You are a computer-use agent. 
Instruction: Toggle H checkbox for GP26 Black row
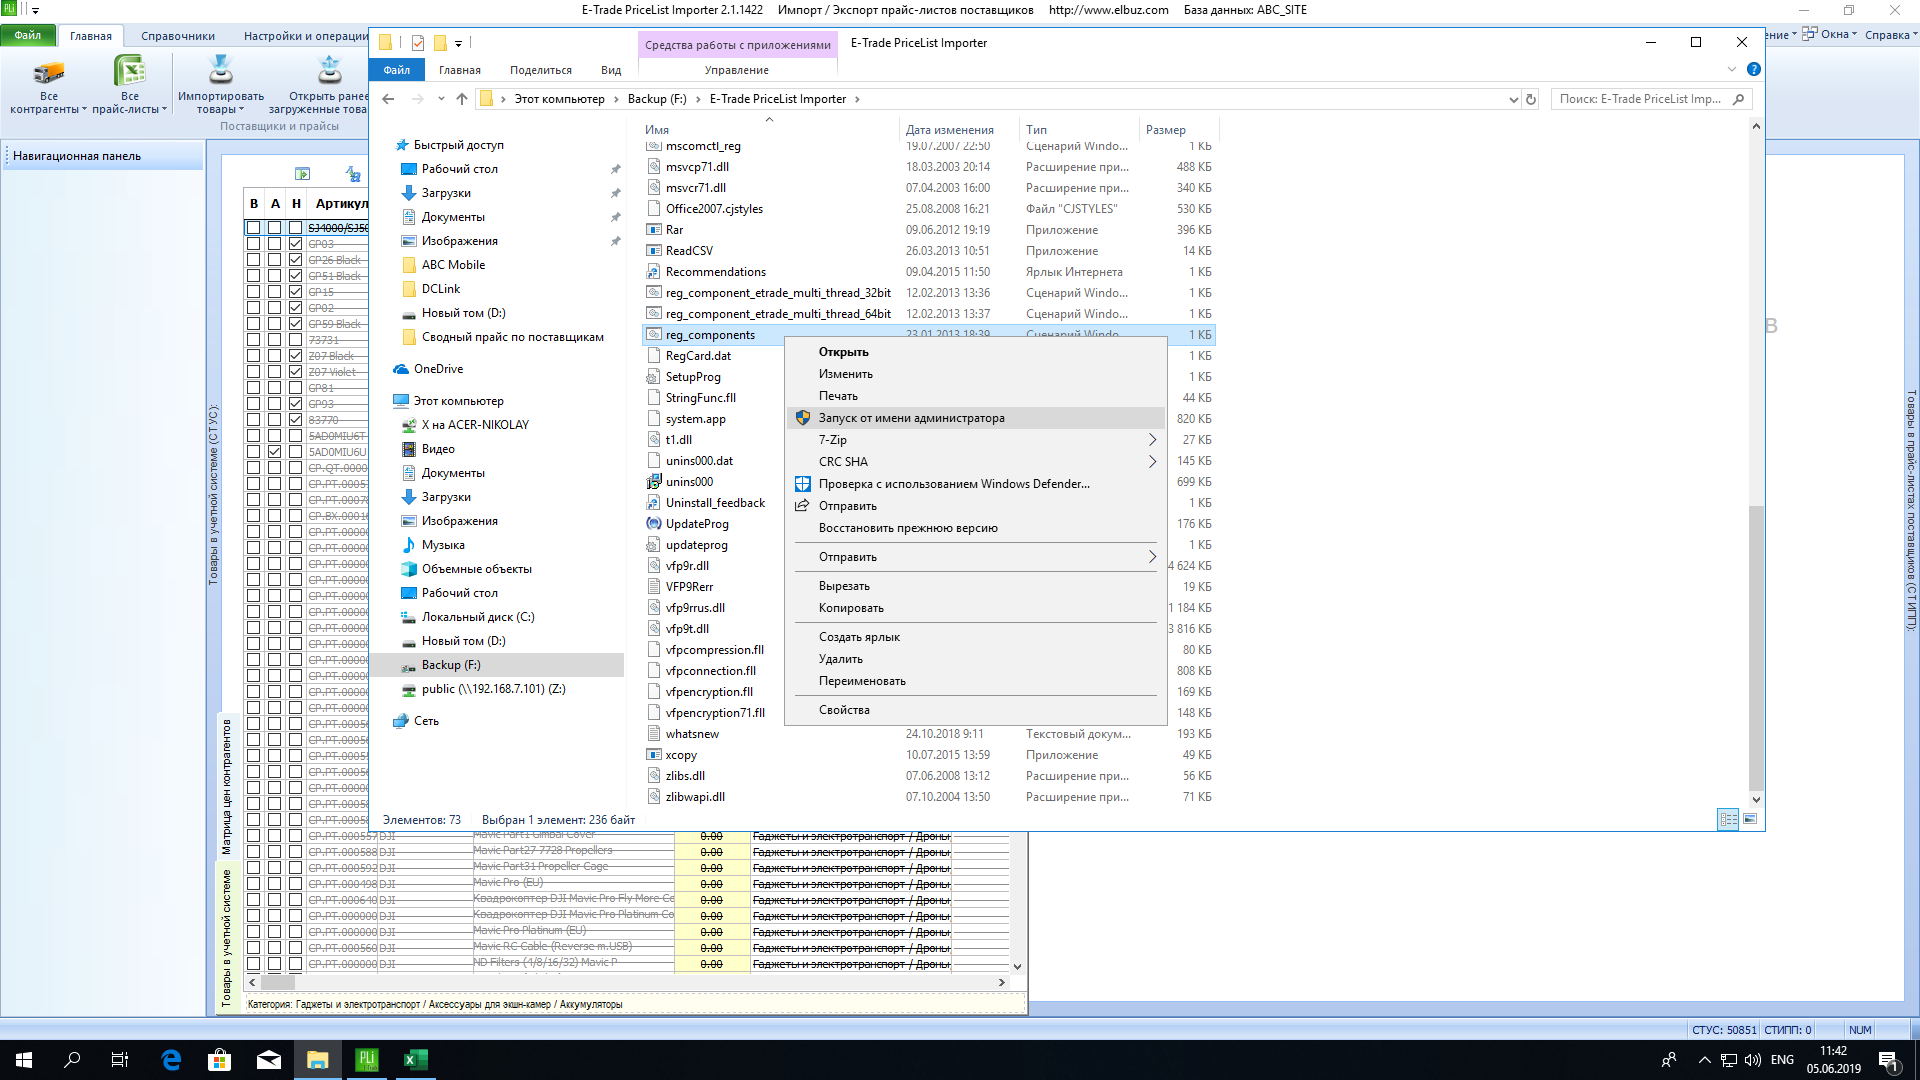[x=295, y=260]
